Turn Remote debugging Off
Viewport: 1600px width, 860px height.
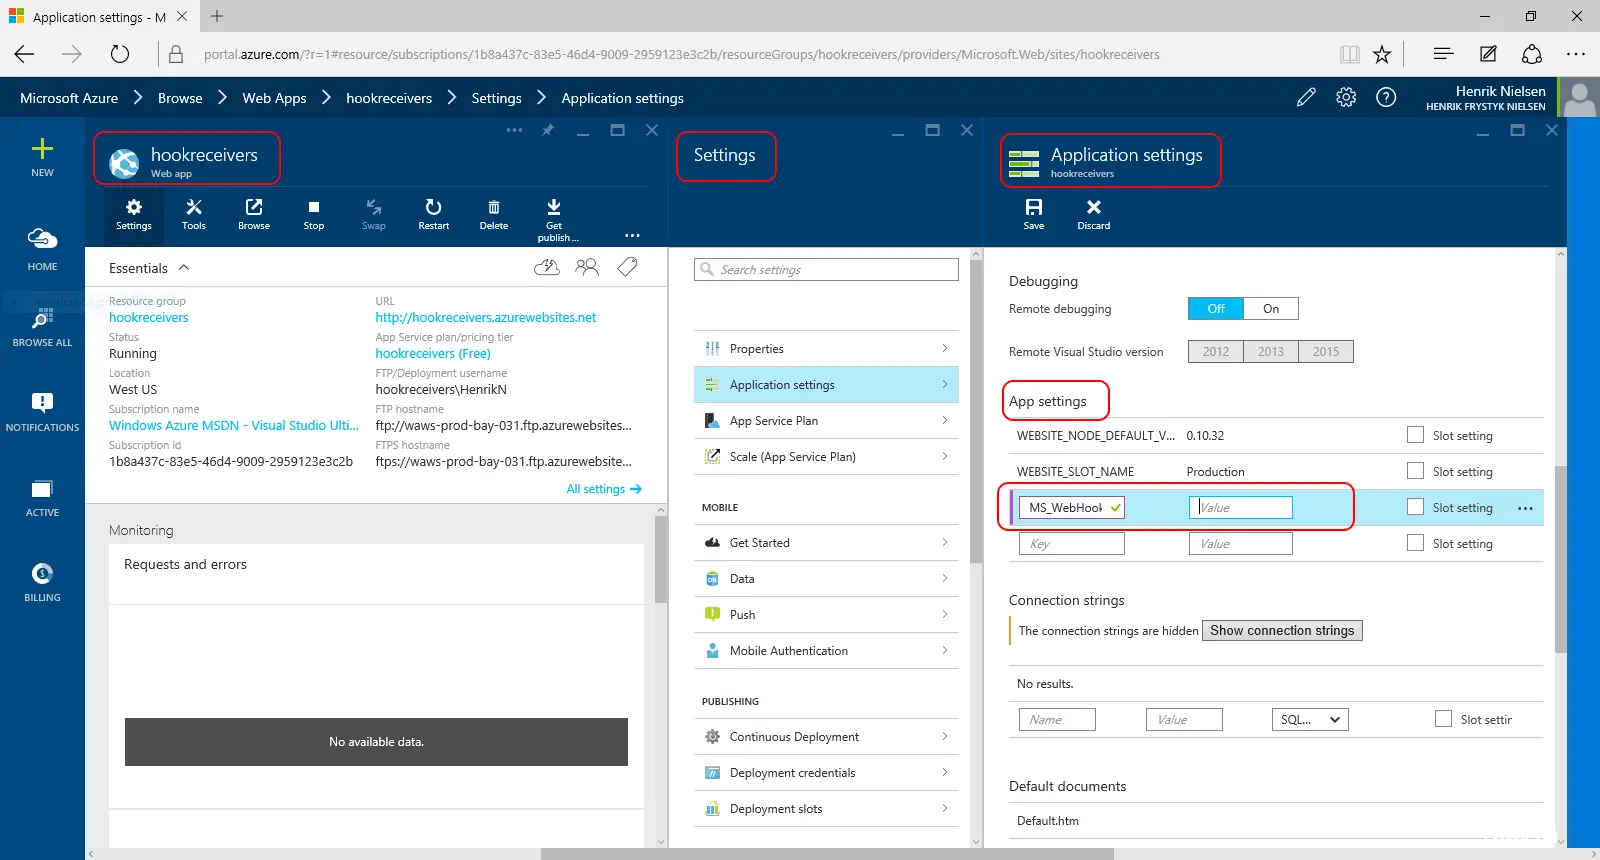1216,309
